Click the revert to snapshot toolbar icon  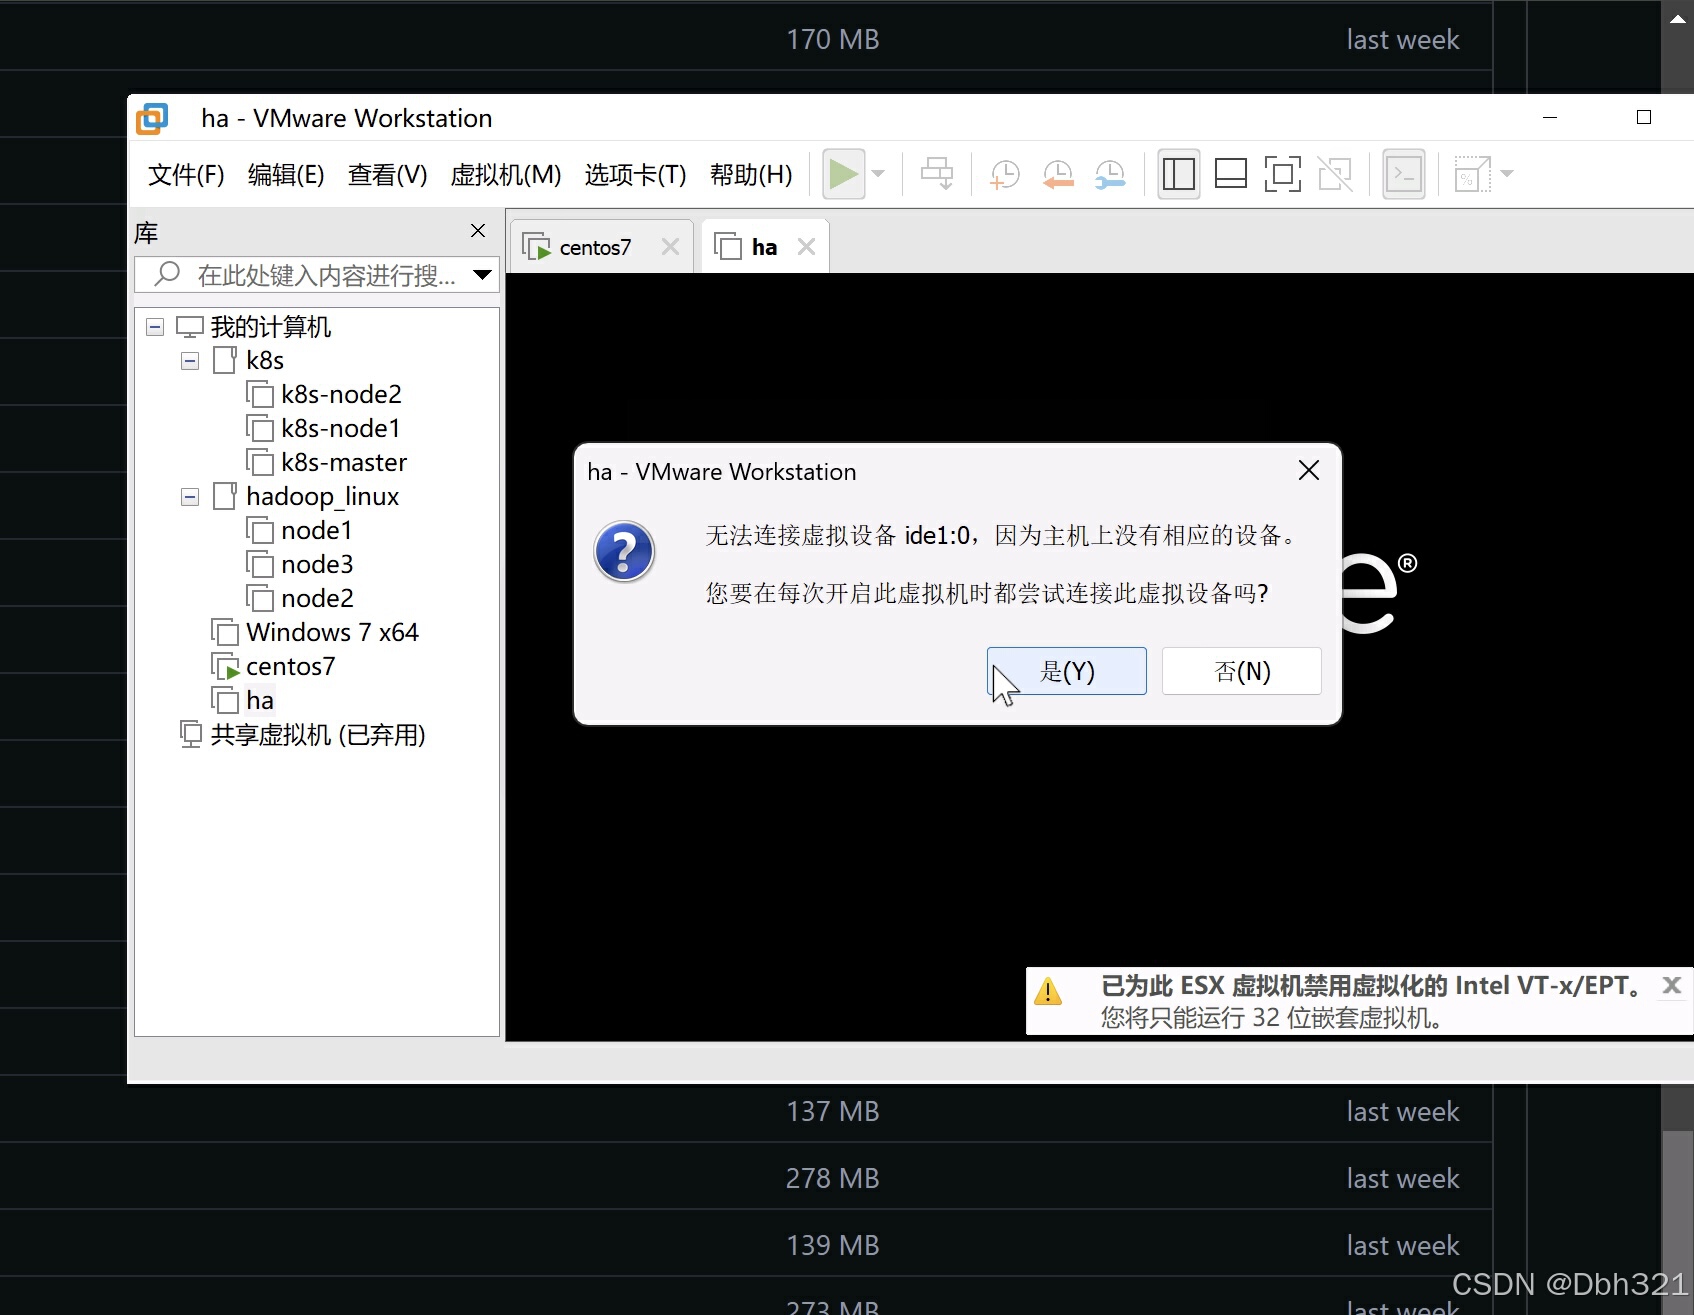click(x=1057, y=174)
